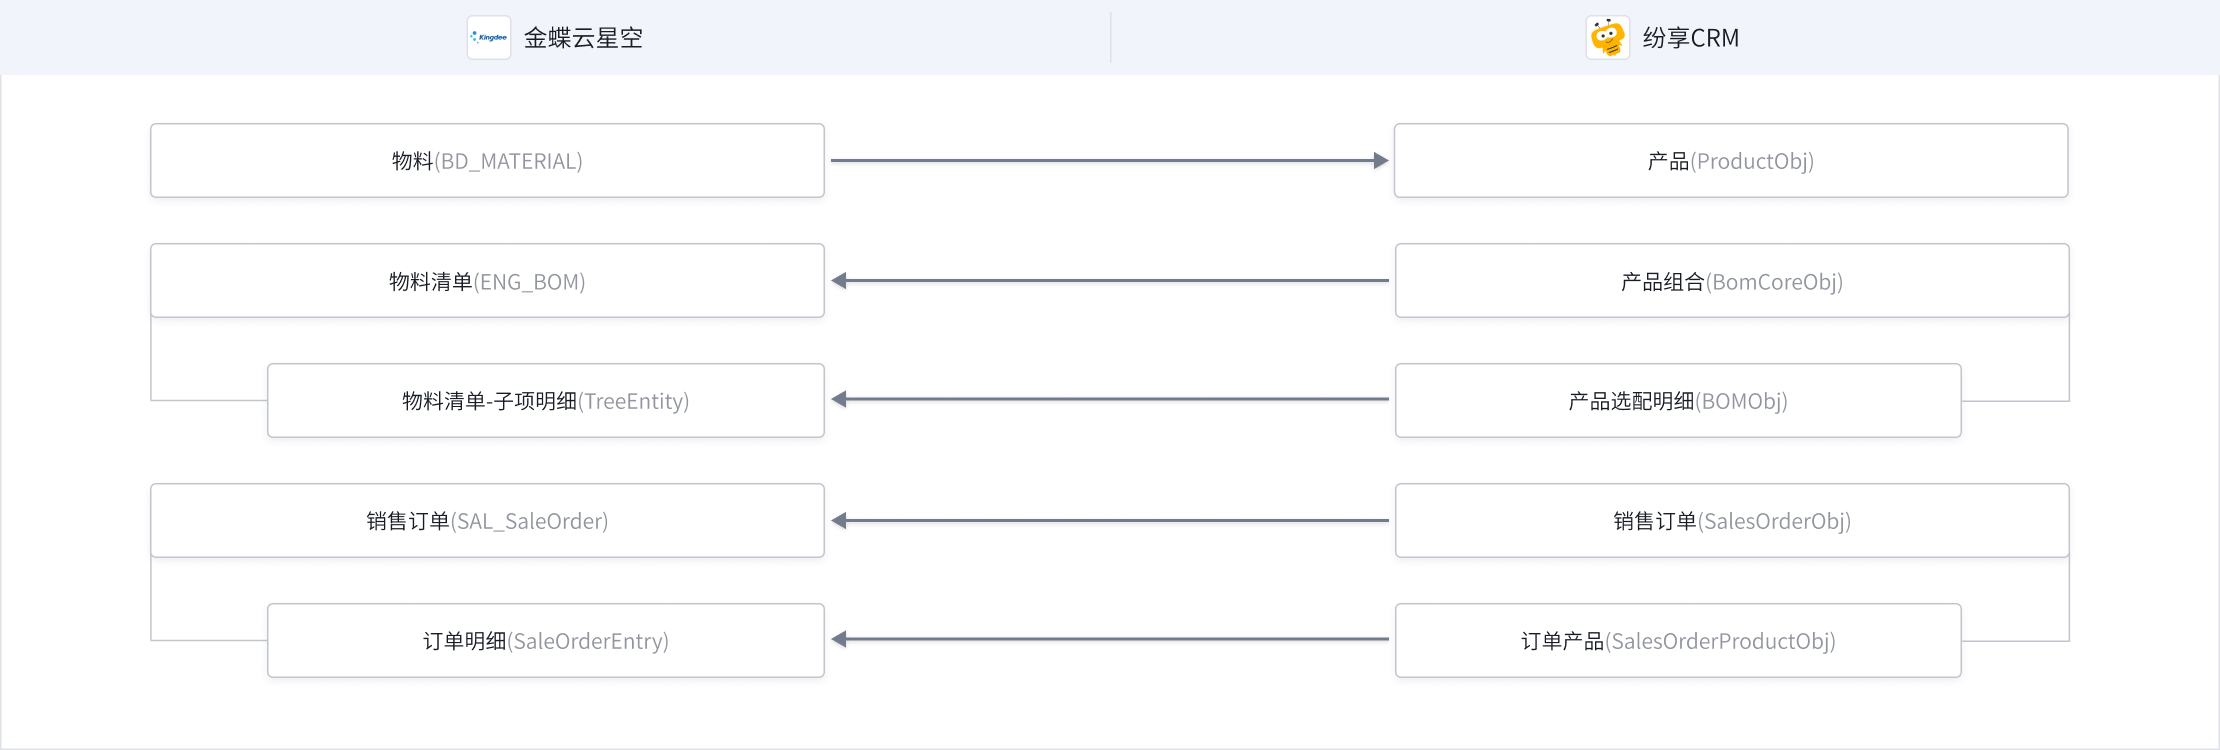Select the 物料(BD_MATERIAL) object box
The width and height of the screenshot is (2220, 750).
487,161
